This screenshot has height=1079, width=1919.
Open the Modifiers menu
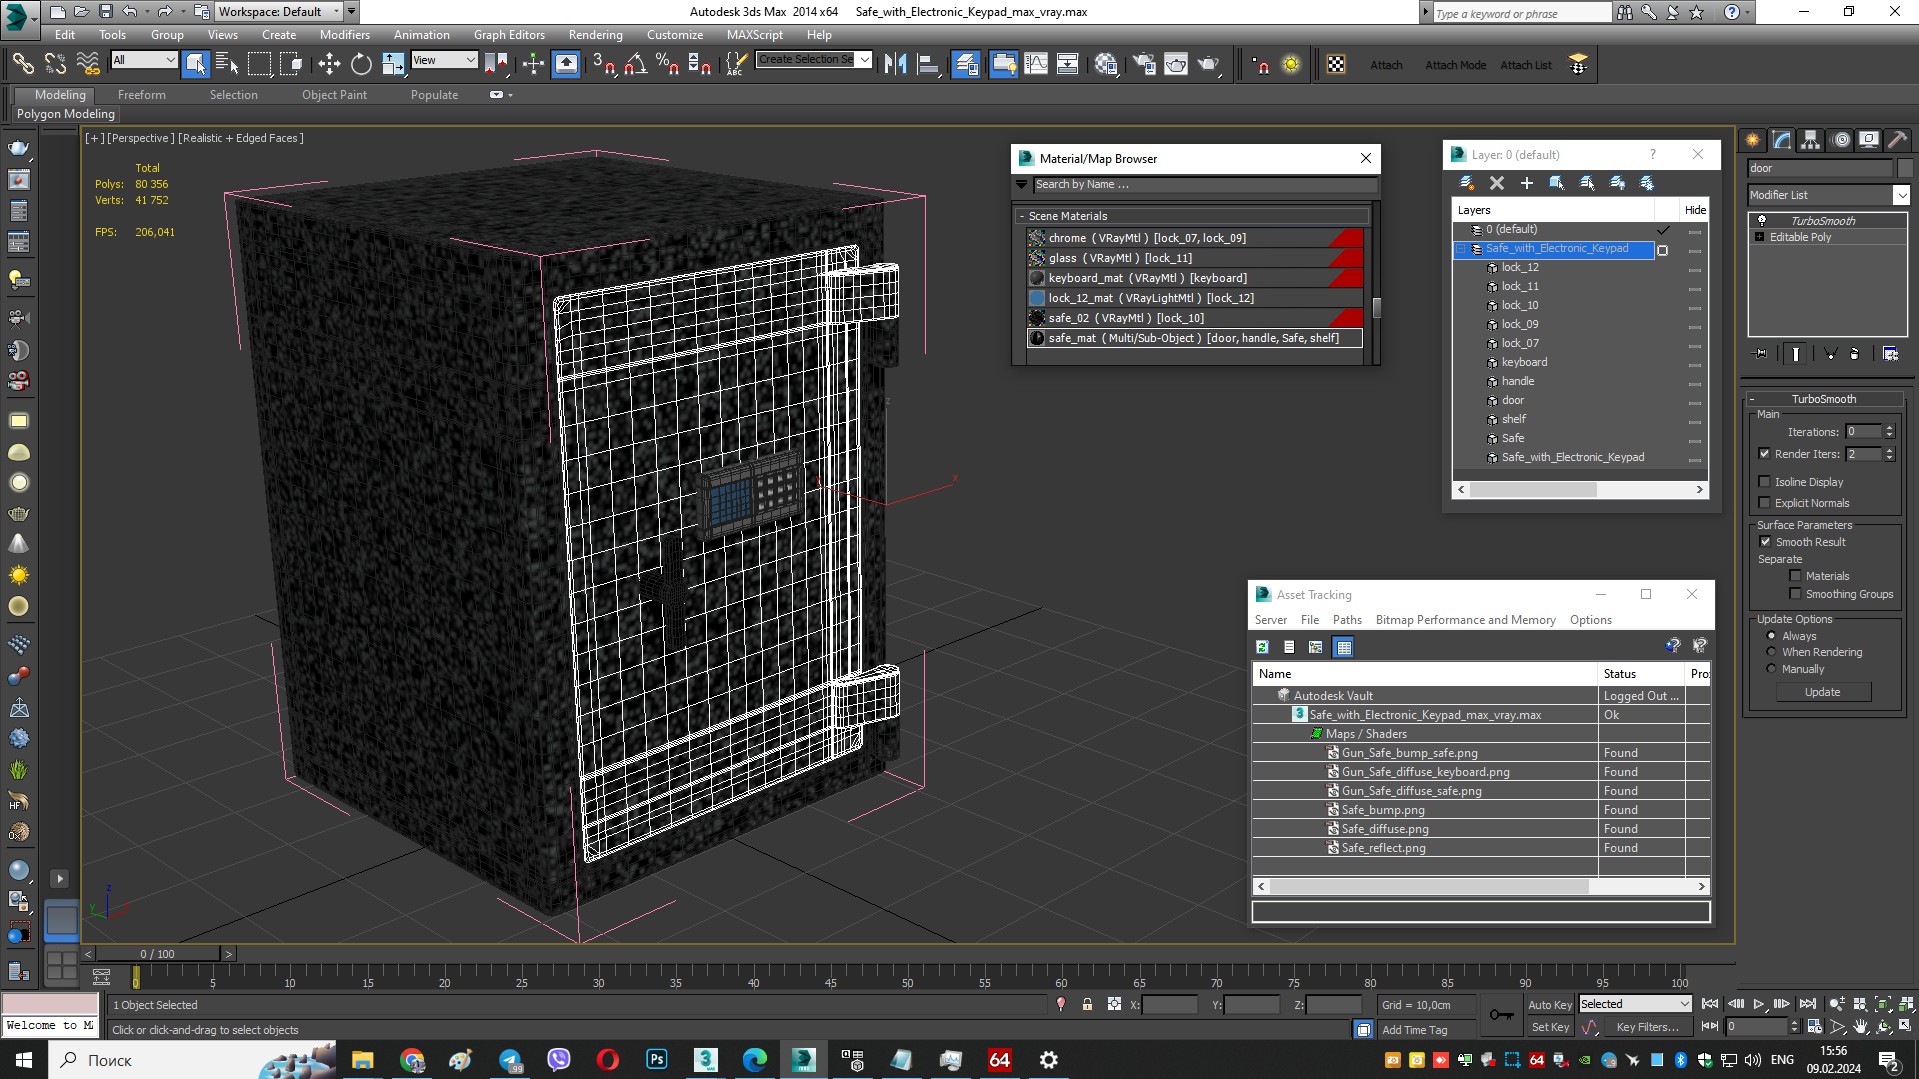[x=345, y=34]
